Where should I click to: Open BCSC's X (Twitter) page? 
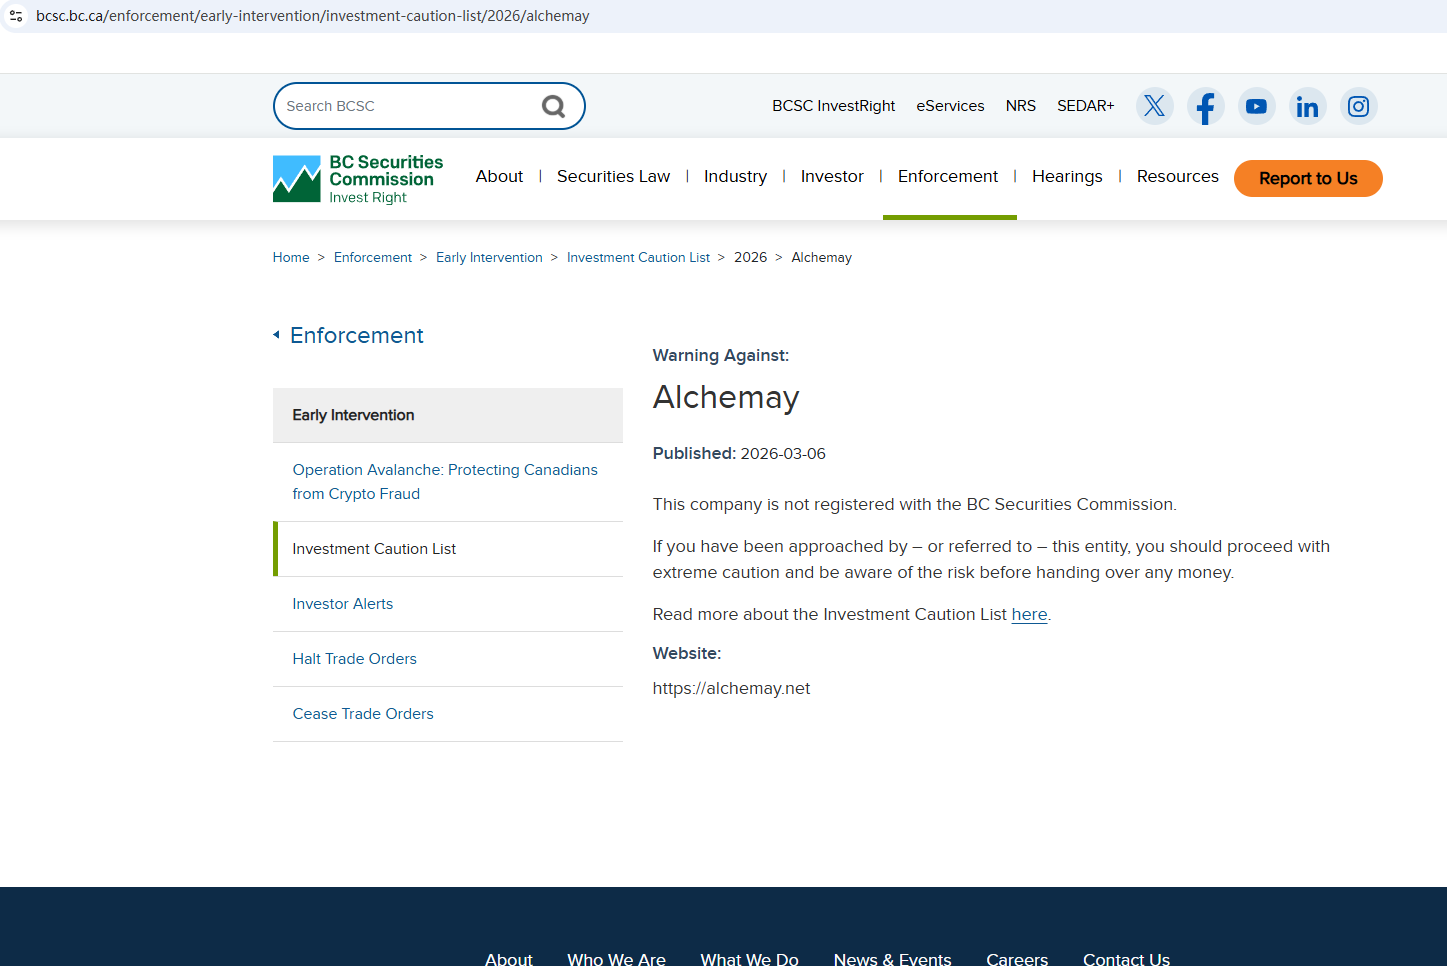point(1154,106)
